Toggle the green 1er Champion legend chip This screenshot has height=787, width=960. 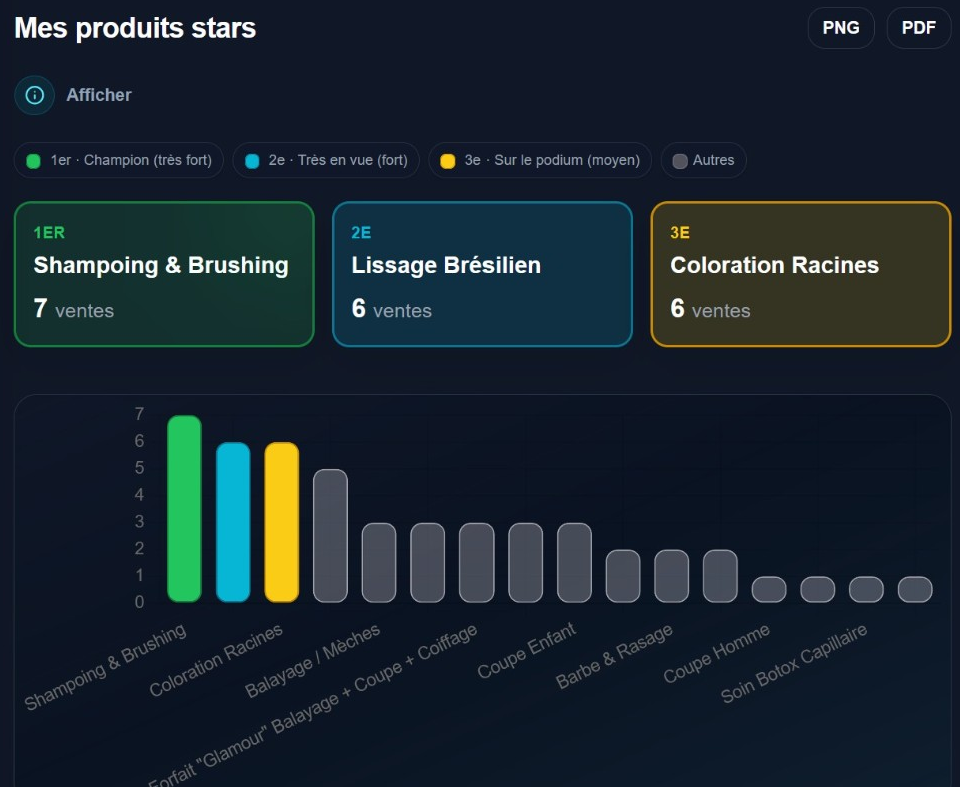click(119, 160)
